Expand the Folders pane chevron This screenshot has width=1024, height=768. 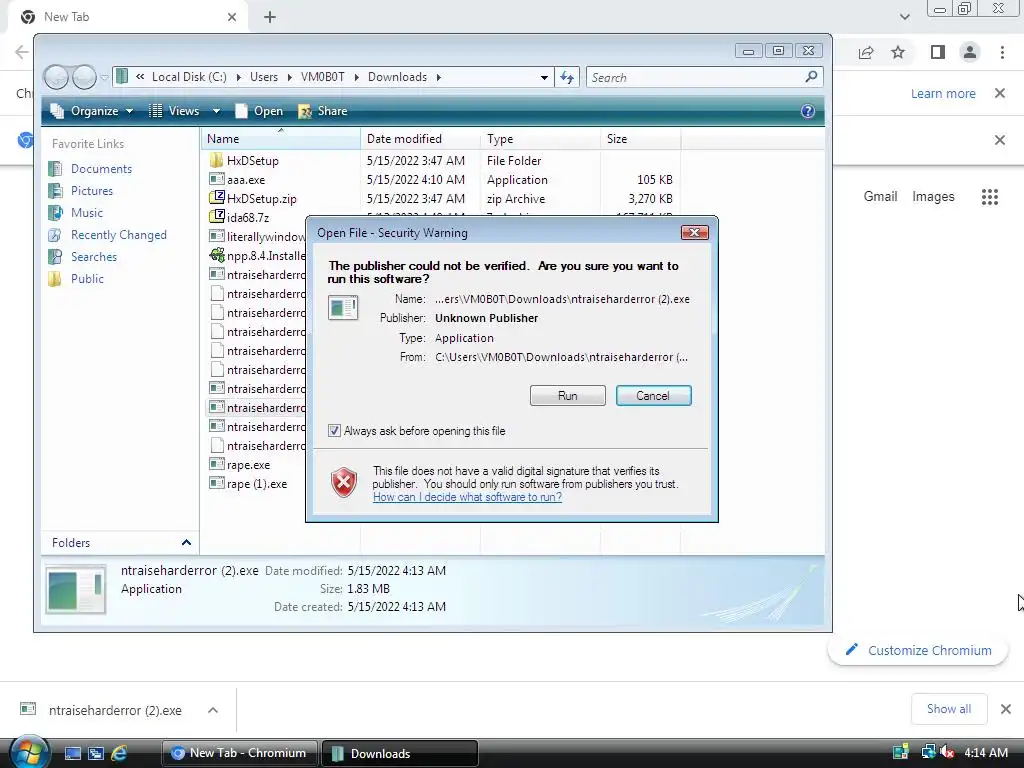coord(186,543)
